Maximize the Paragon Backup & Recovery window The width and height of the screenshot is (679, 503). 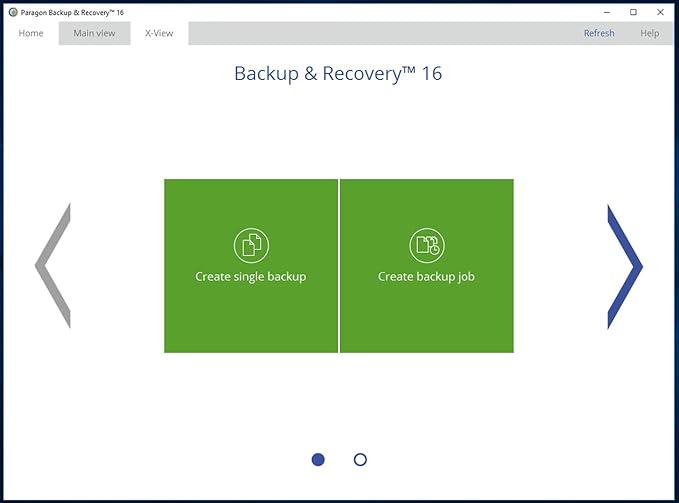click(x=634, y=12)
